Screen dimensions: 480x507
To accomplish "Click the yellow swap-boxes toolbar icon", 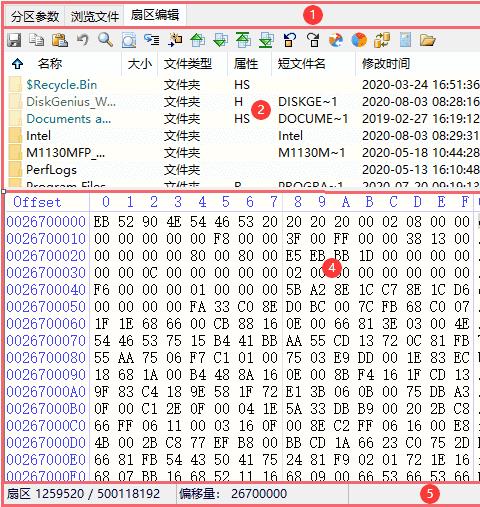I will 382,40.
